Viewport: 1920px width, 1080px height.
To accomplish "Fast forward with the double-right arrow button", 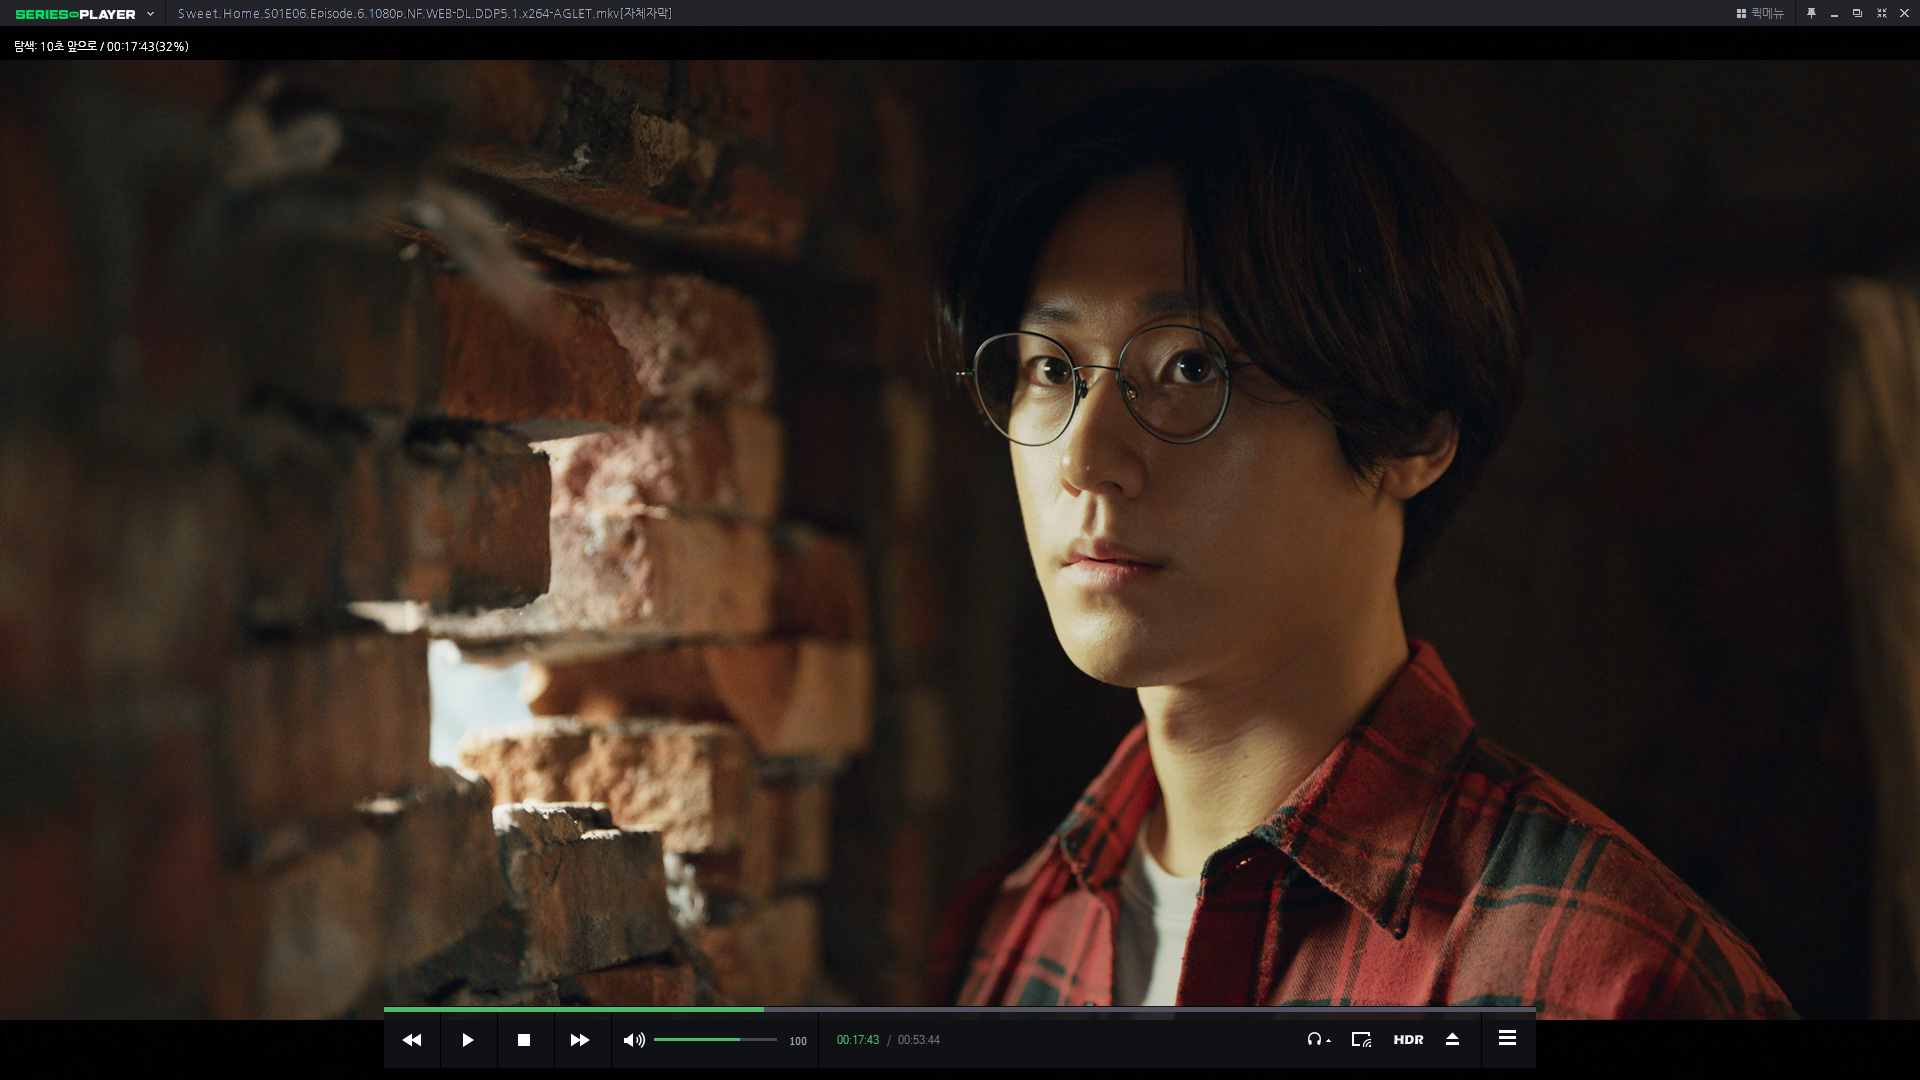I will point(579,1040).
